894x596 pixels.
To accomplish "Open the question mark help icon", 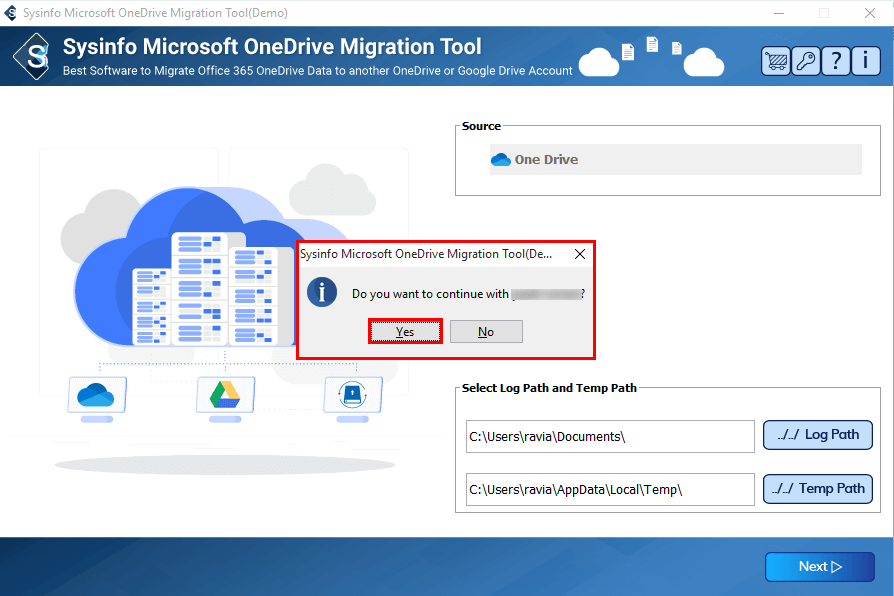I will [x=836, y=61].
